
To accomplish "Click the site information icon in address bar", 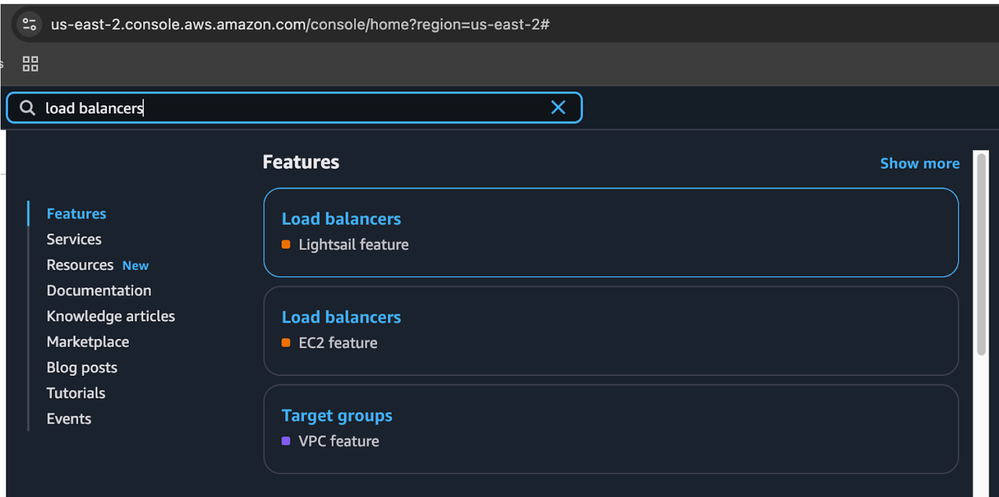I will click(x=29, y=24).
